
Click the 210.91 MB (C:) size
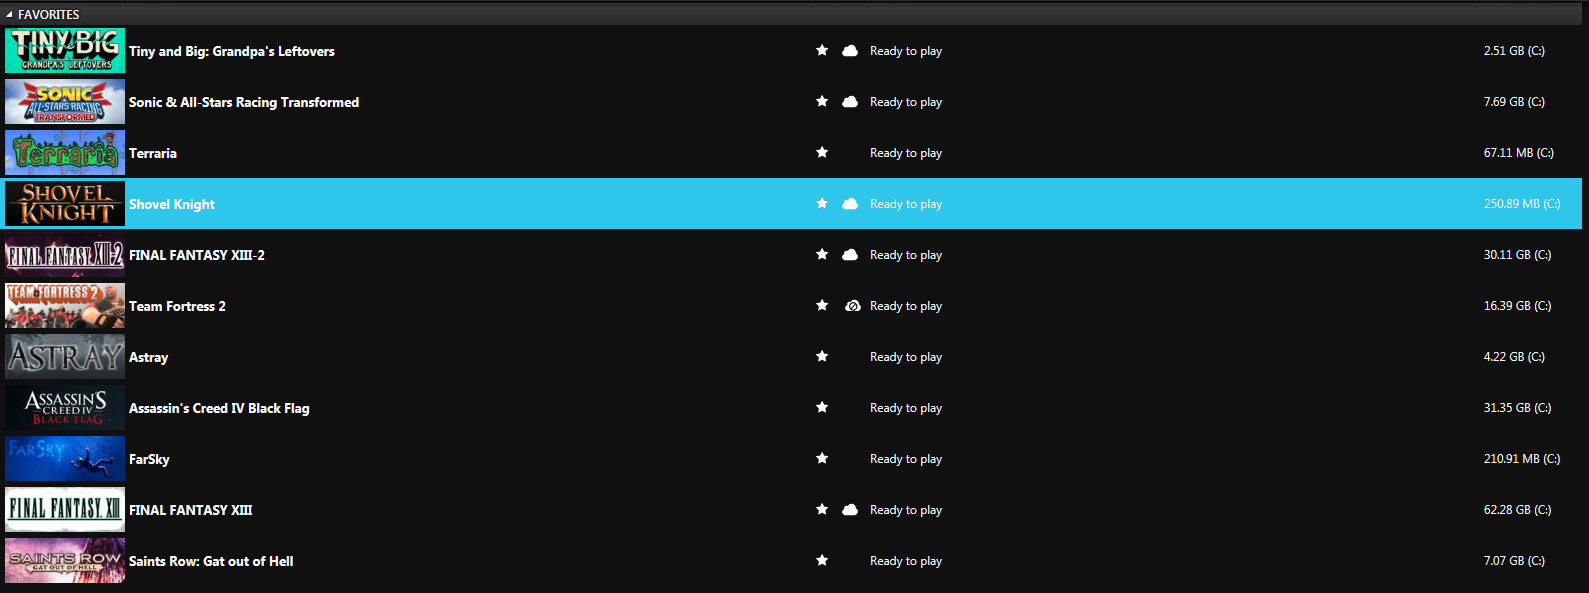coord(1522,459)
